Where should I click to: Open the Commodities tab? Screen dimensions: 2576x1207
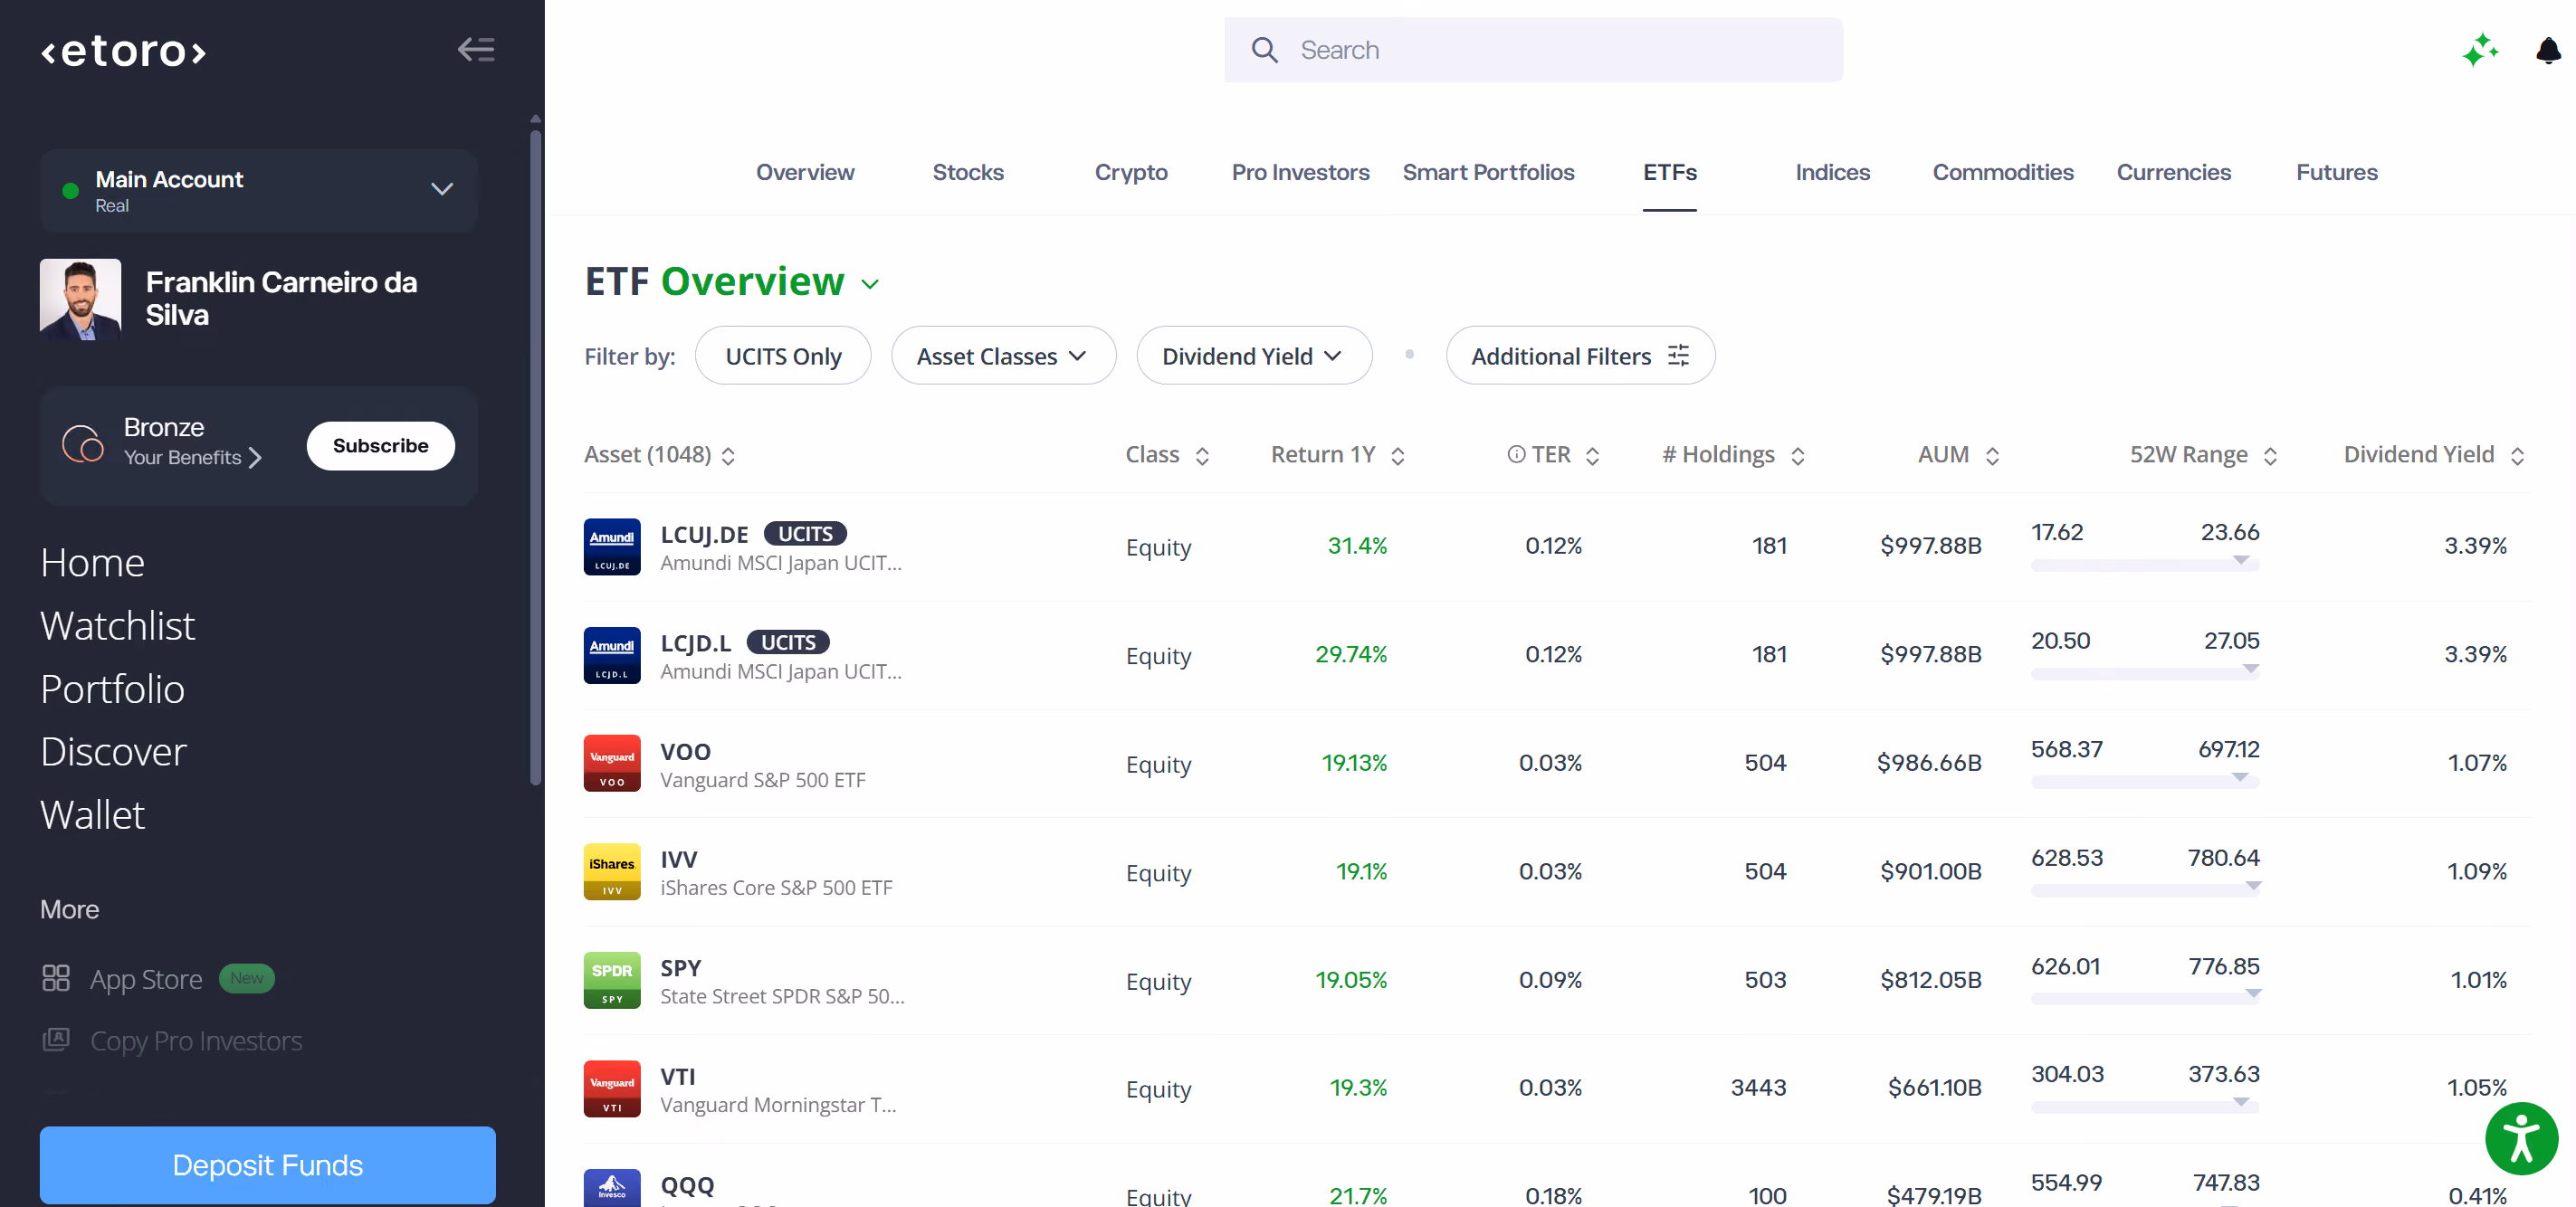pyautogui.click(x=2002, y=172)
